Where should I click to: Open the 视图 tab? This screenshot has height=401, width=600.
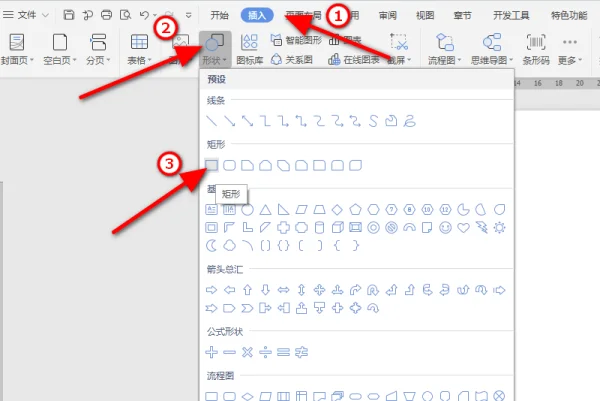click(425, 15)
